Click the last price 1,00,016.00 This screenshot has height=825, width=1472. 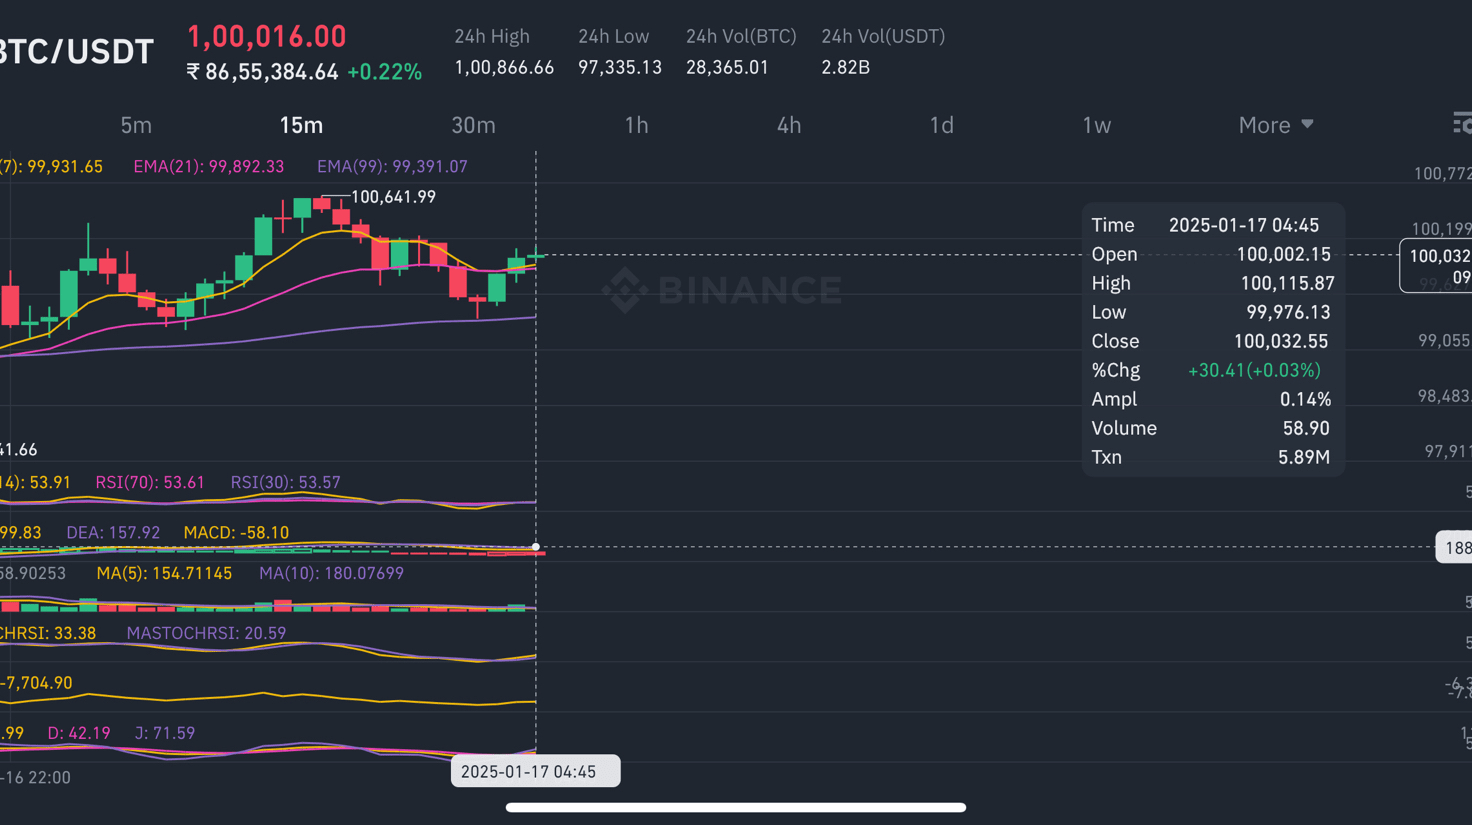click(267, 36)
